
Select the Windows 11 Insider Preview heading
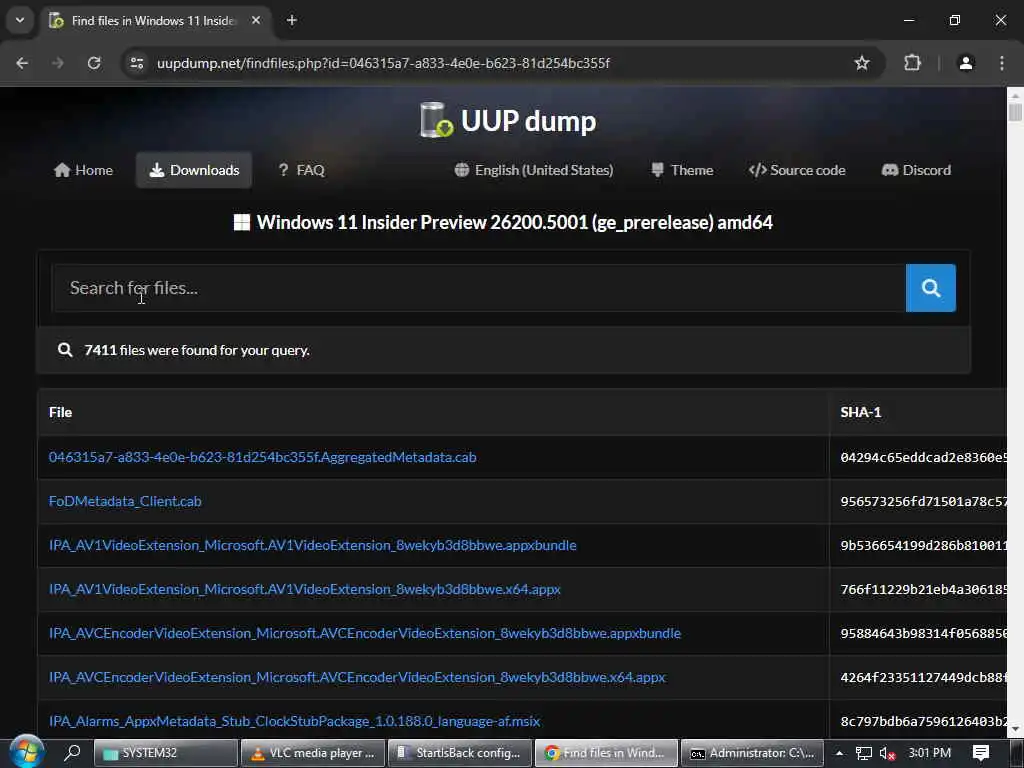515,222
